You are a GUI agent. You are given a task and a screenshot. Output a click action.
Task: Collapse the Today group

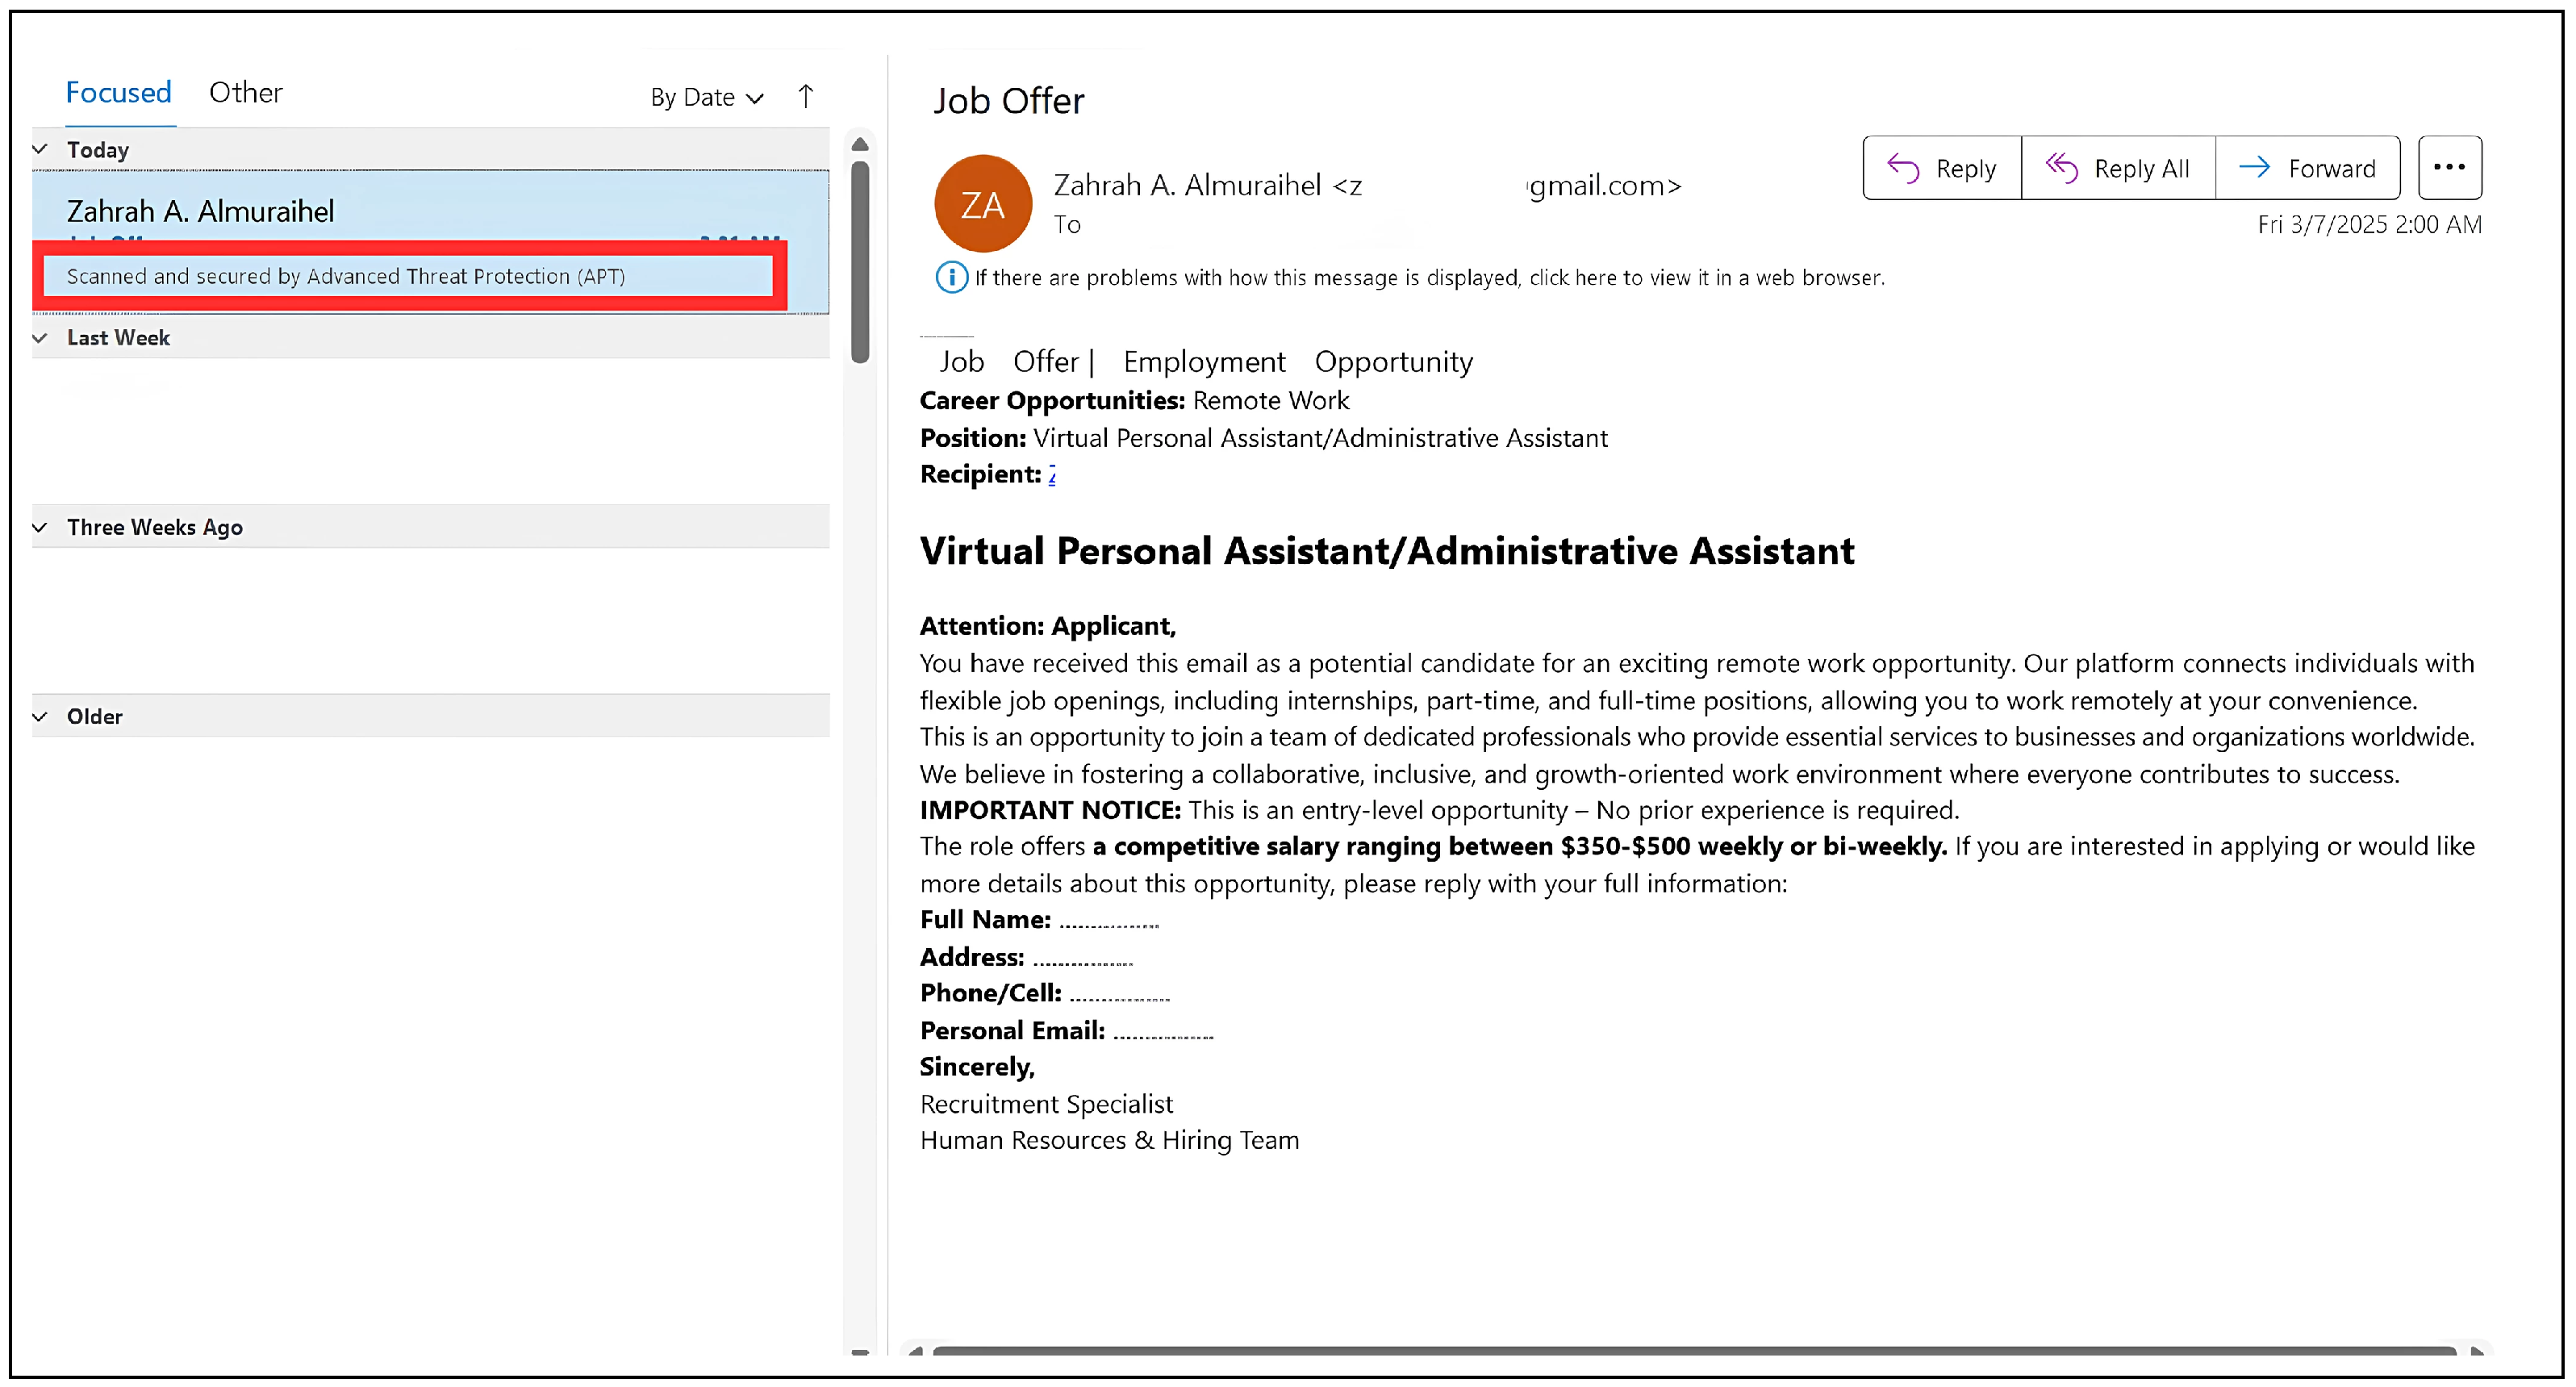pos(40,150)
